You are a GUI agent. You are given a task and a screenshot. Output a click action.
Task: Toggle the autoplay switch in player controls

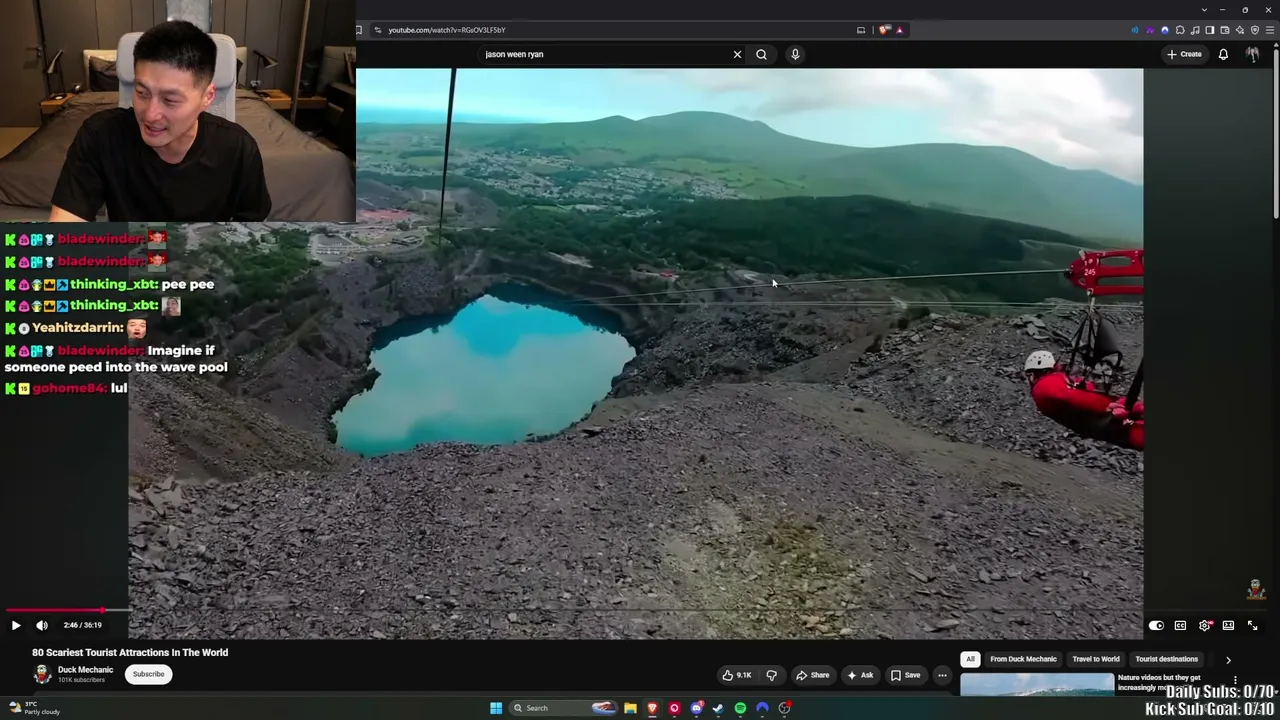[1156, 625]
